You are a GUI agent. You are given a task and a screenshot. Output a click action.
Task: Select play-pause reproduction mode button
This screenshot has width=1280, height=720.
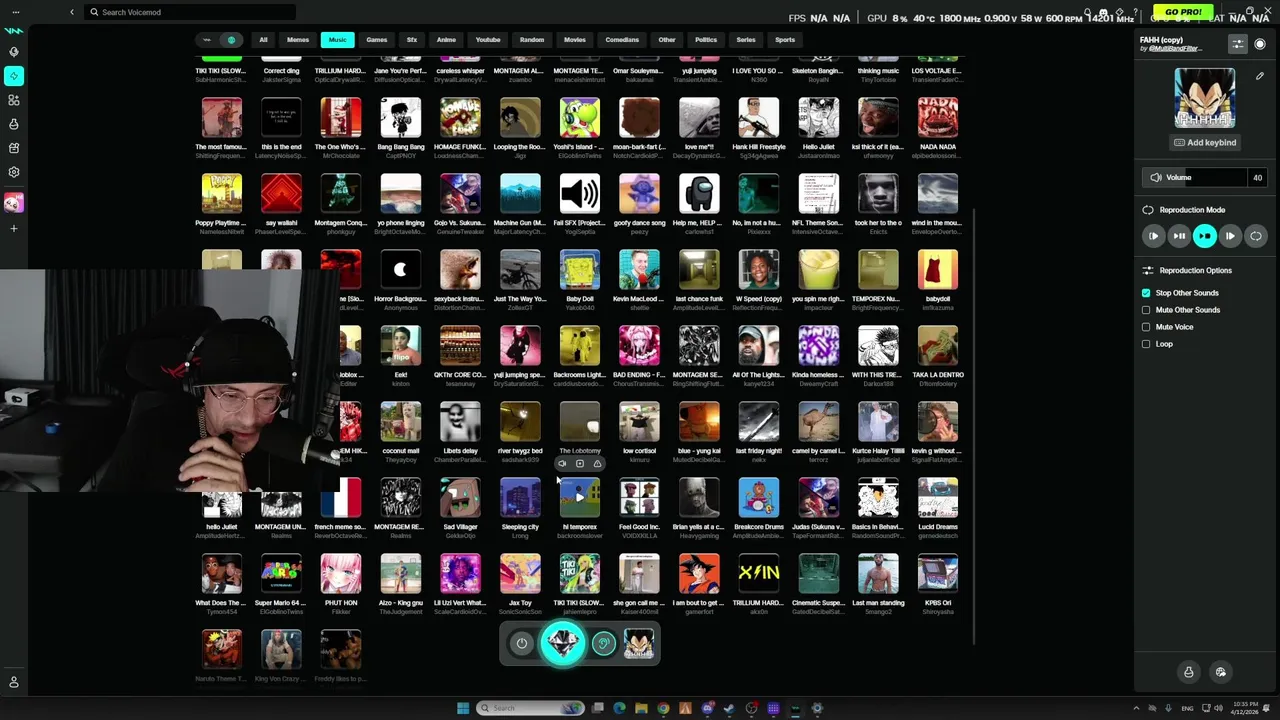(1179, 236)
